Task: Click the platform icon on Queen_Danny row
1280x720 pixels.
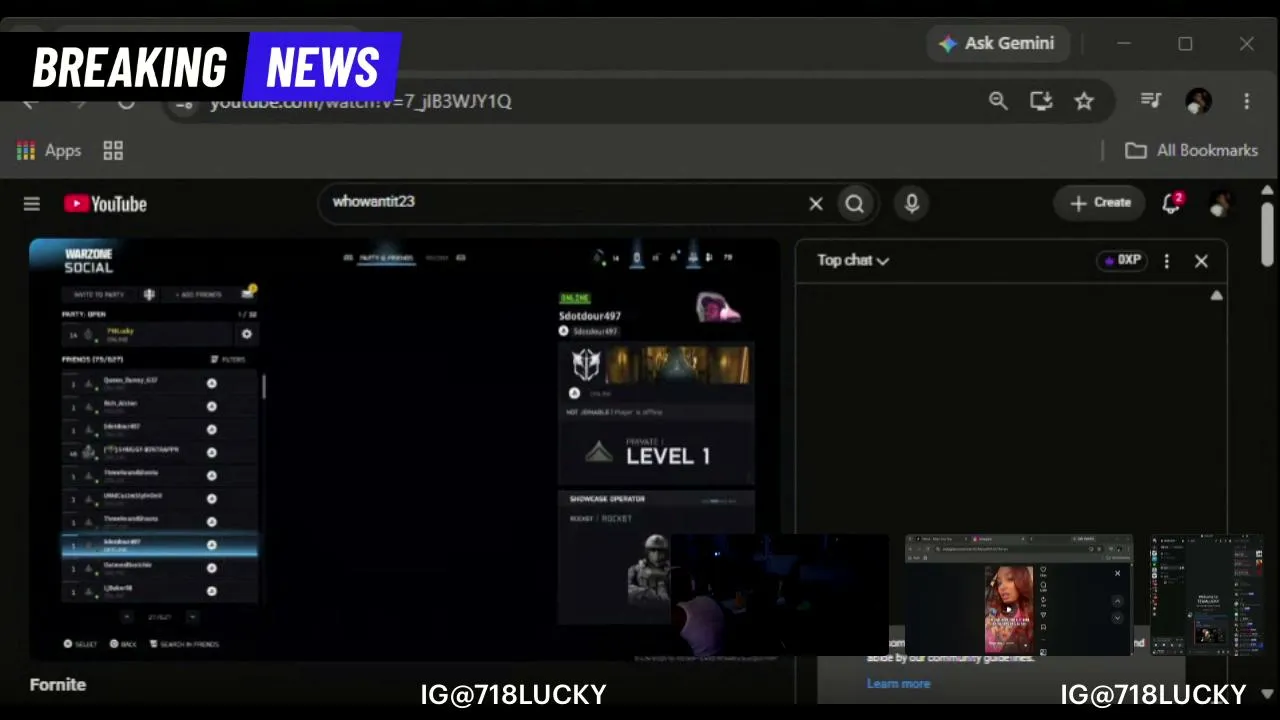Action: click(211, 384)
